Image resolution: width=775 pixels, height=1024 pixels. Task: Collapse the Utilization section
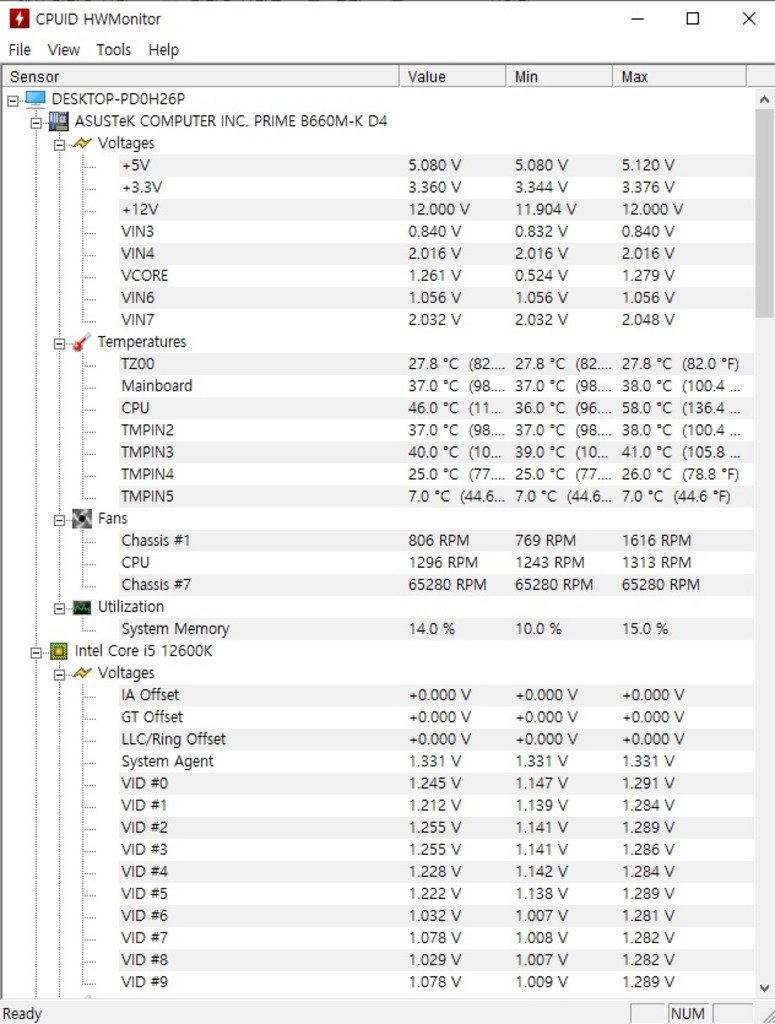[59, 609]
